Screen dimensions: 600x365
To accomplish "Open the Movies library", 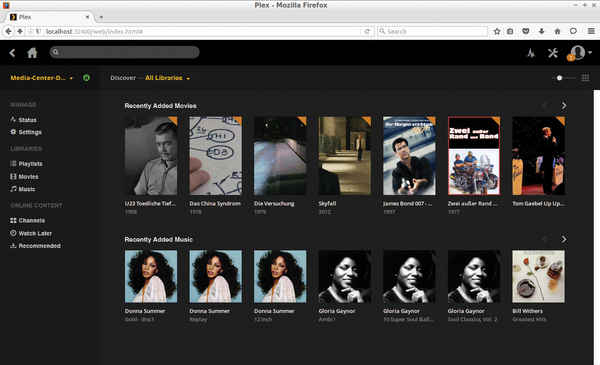I will click(x=24, y=176).
